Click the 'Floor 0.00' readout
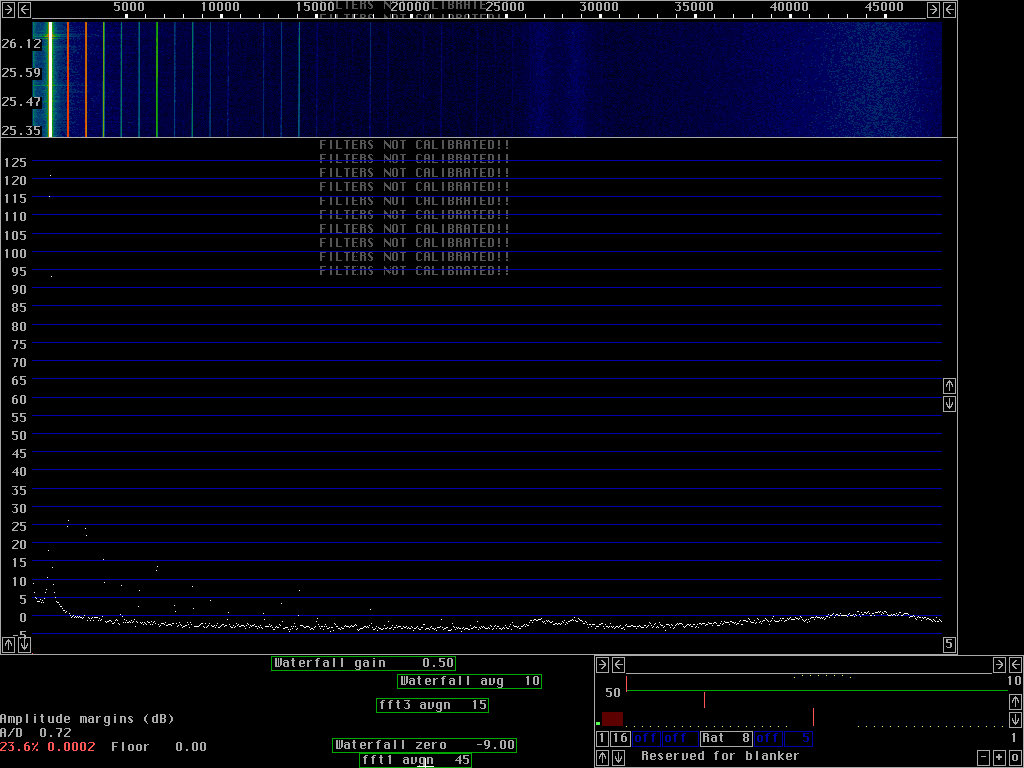Image resolution: width=1024 pixels, height=768 pixels. coord(159,747)
